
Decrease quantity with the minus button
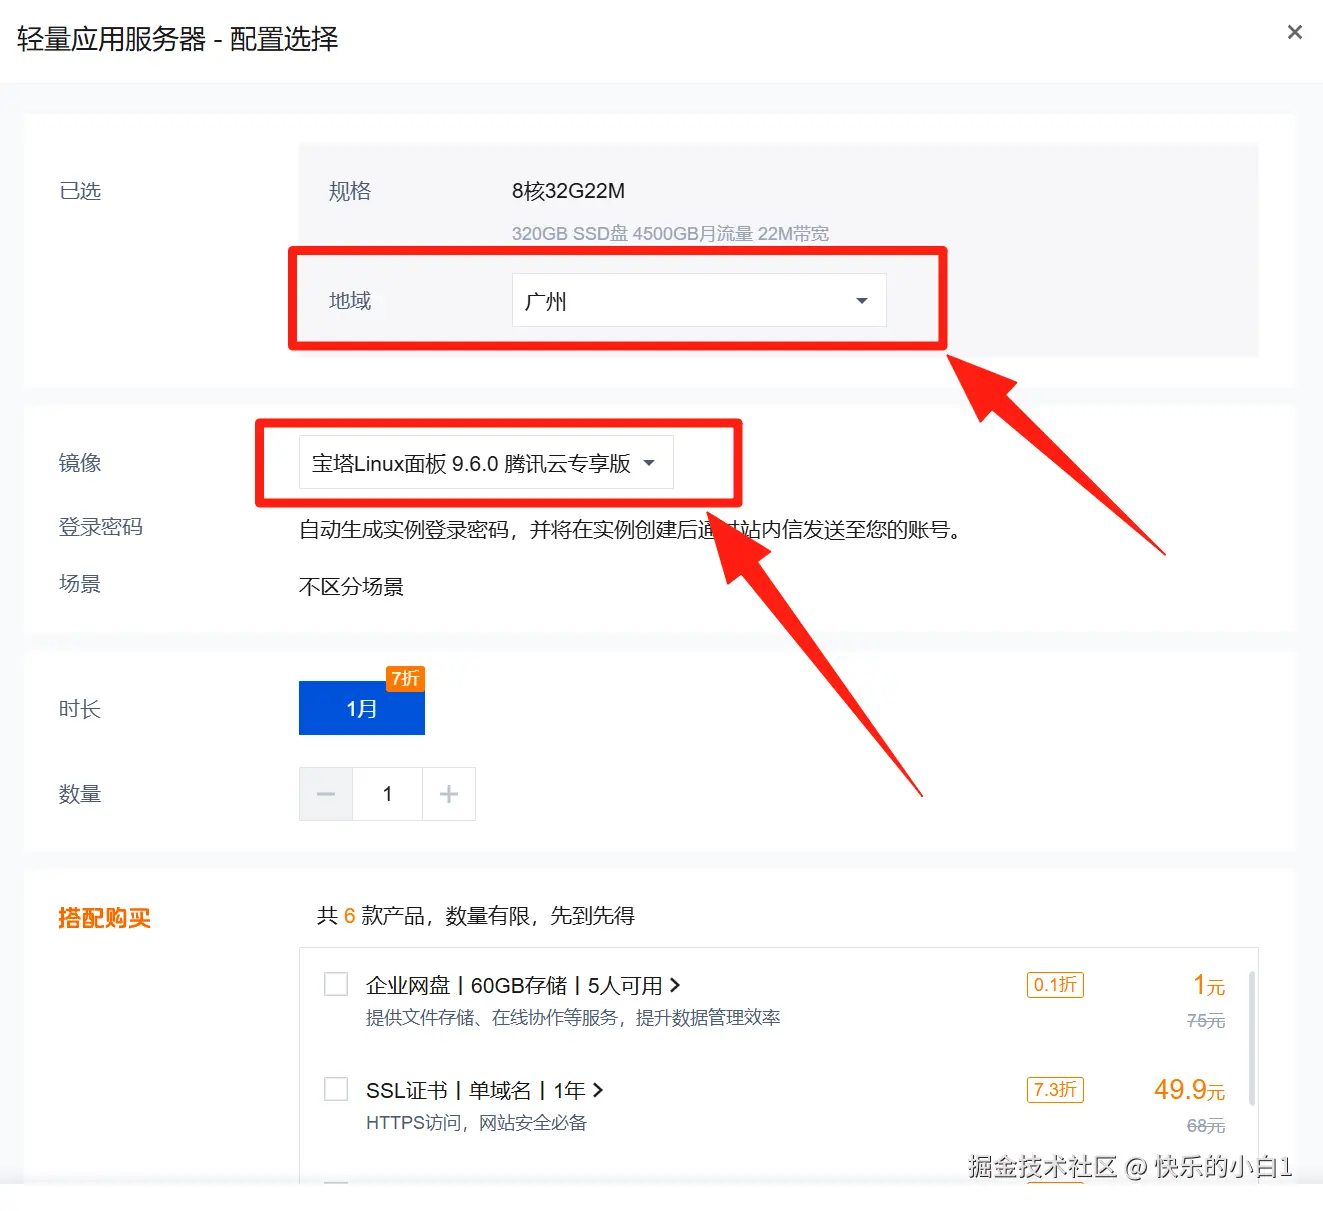tap(326, 794)
